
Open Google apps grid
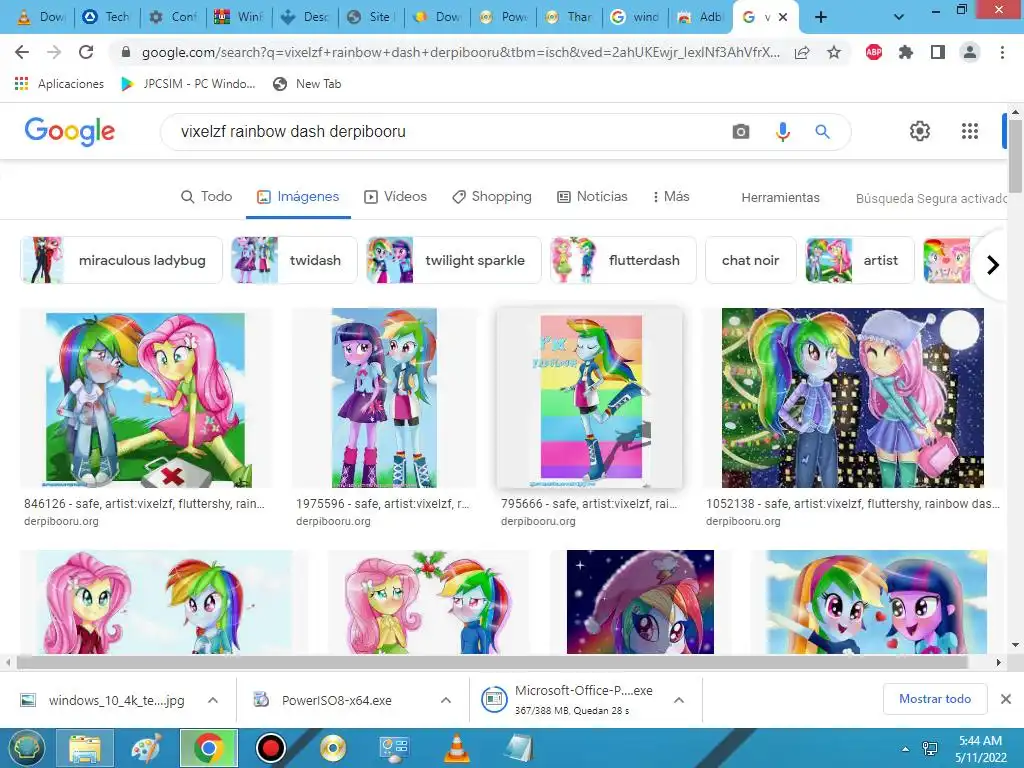(970, 131)
